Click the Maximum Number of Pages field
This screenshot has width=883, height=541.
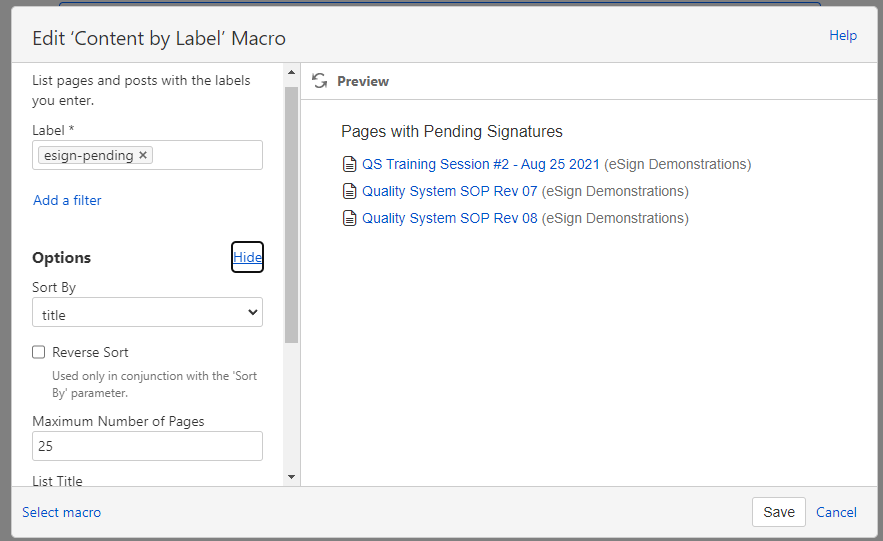147,446
